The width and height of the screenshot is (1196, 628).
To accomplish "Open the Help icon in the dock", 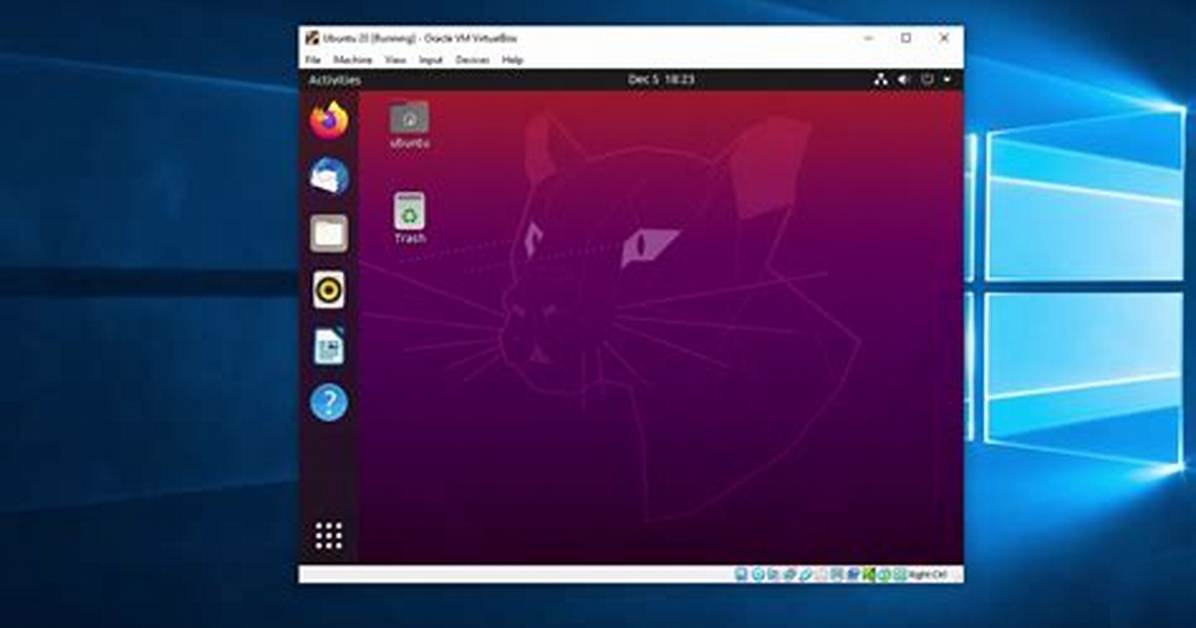I will [x=329, y=402].
